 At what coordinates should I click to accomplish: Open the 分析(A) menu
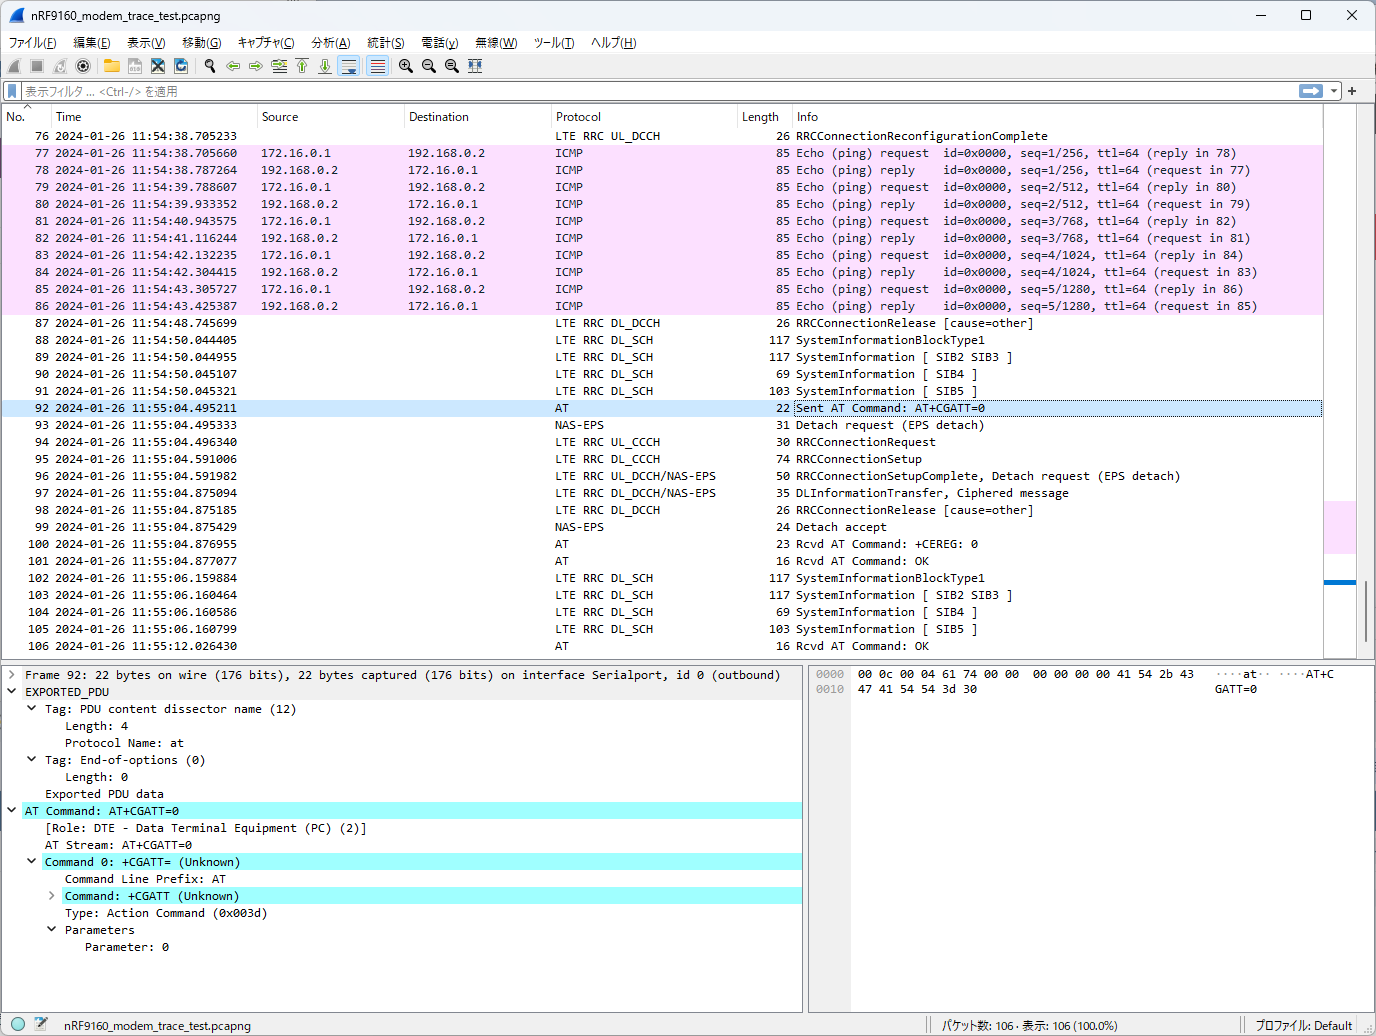(x=331, y=43)
